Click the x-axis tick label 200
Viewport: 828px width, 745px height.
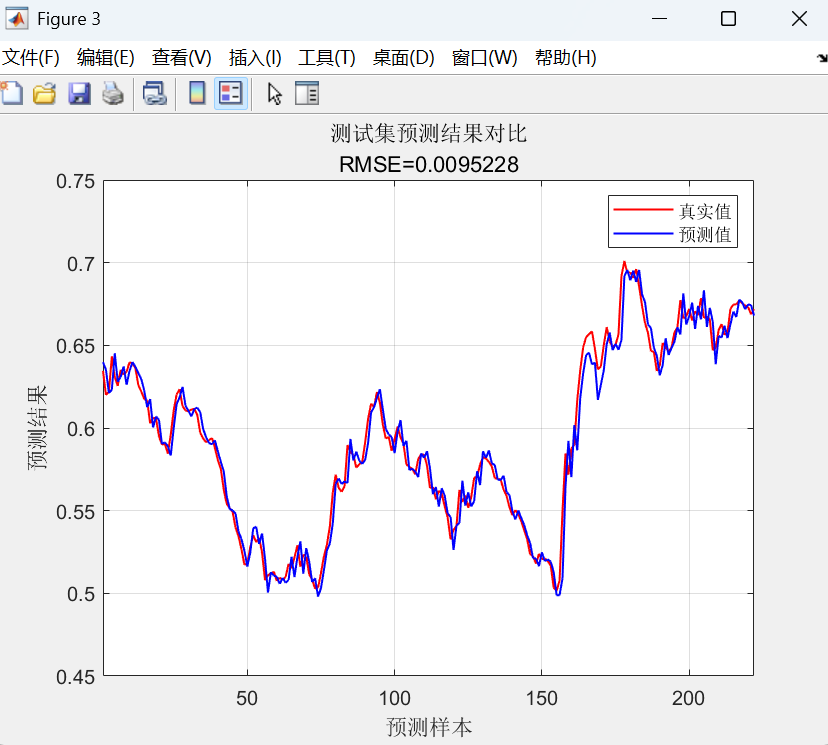(688, 699)
